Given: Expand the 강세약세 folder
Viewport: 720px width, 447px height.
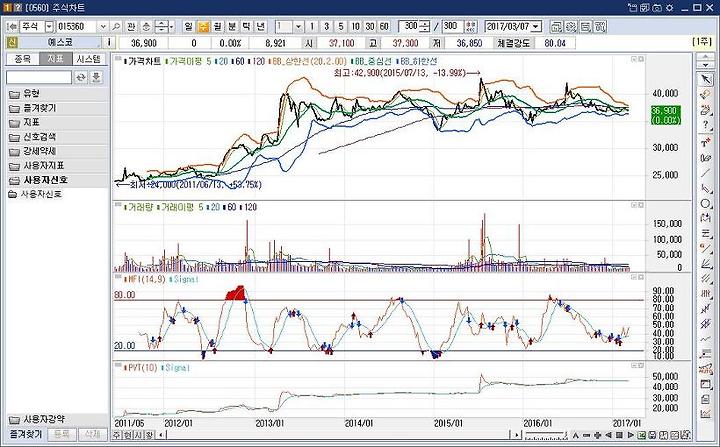Looking at the screenshot, I should click(x=57, y=151).
